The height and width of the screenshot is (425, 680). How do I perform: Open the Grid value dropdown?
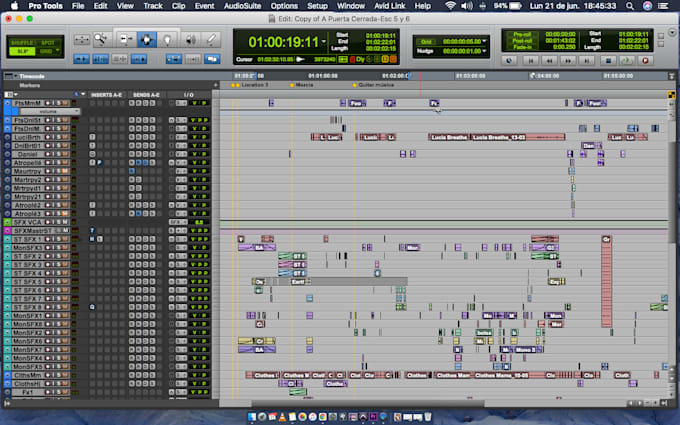point(484,41)
